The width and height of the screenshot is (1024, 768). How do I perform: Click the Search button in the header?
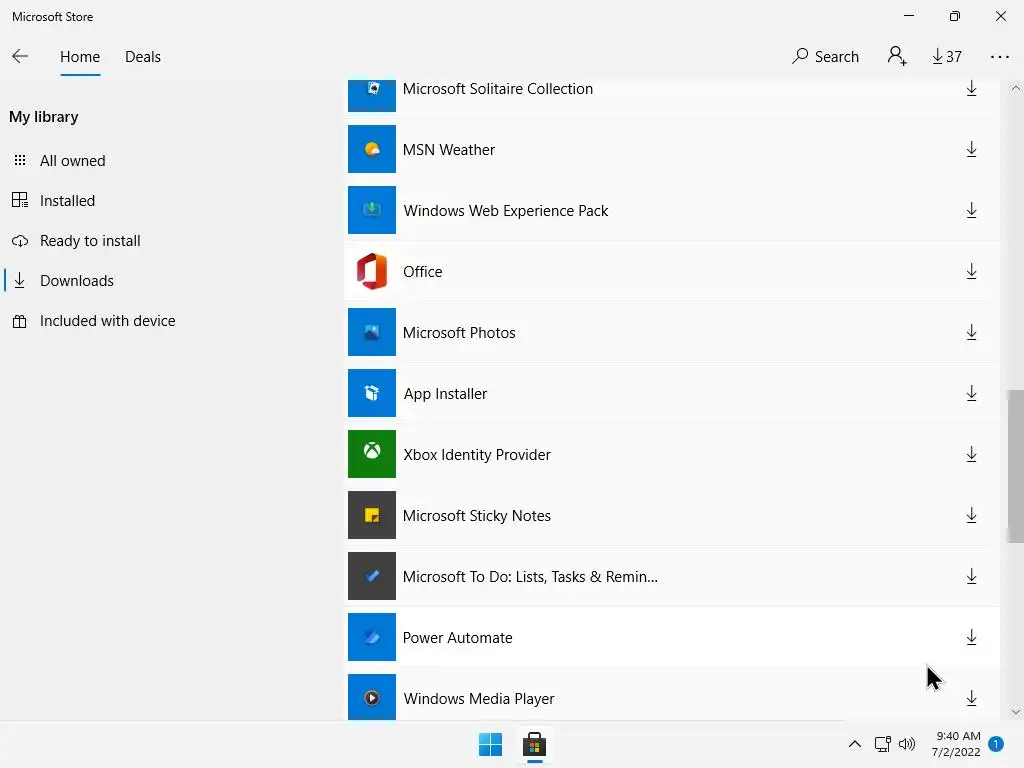(x=825, y=57)
